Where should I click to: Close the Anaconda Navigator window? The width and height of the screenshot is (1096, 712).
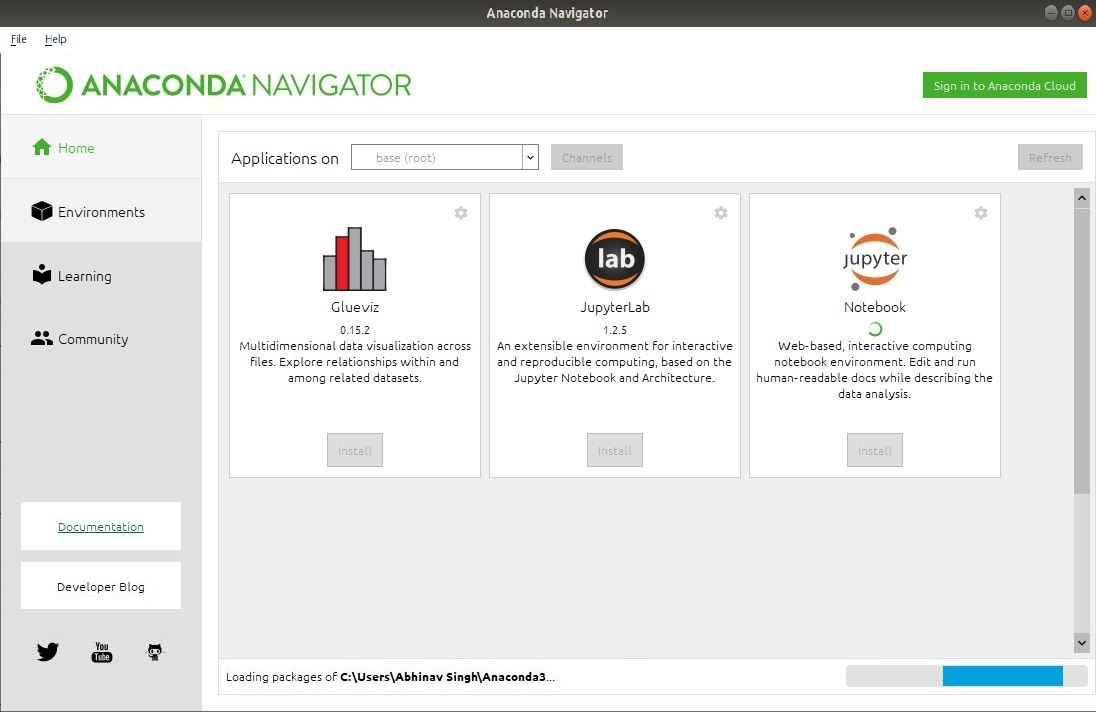pyautogui.click(x=1085, y=13)
